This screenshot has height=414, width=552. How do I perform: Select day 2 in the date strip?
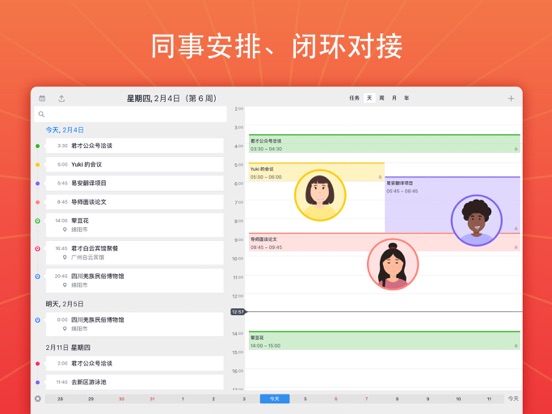click(213, 399)
